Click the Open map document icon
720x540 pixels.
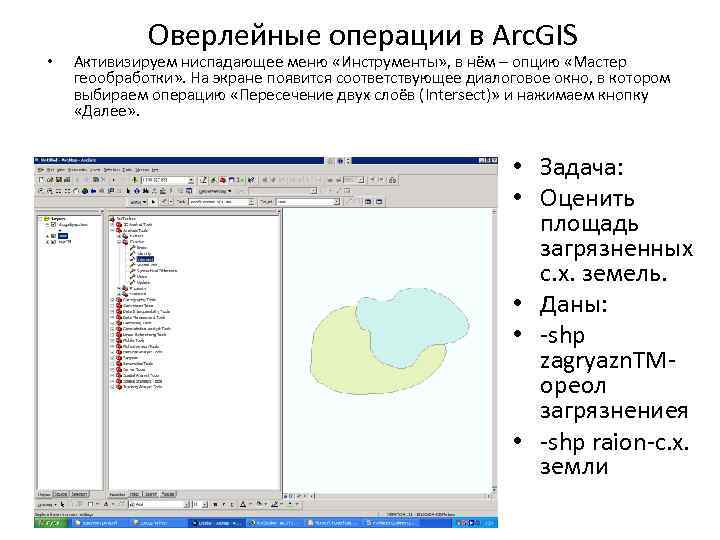coord(50,180)
